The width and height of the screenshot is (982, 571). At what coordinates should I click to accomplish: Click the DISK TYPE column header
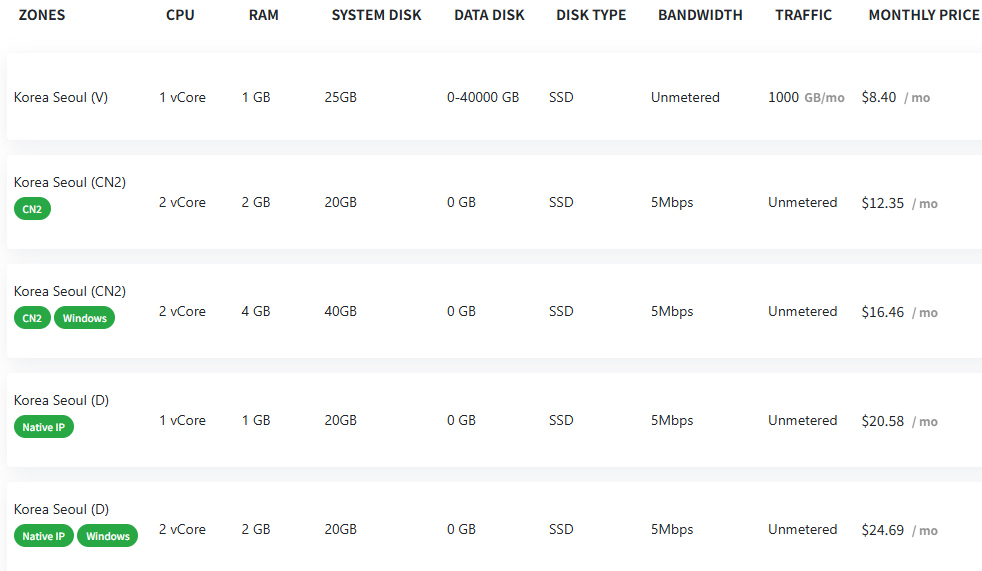pyautogui.click(x=591, y=15)
